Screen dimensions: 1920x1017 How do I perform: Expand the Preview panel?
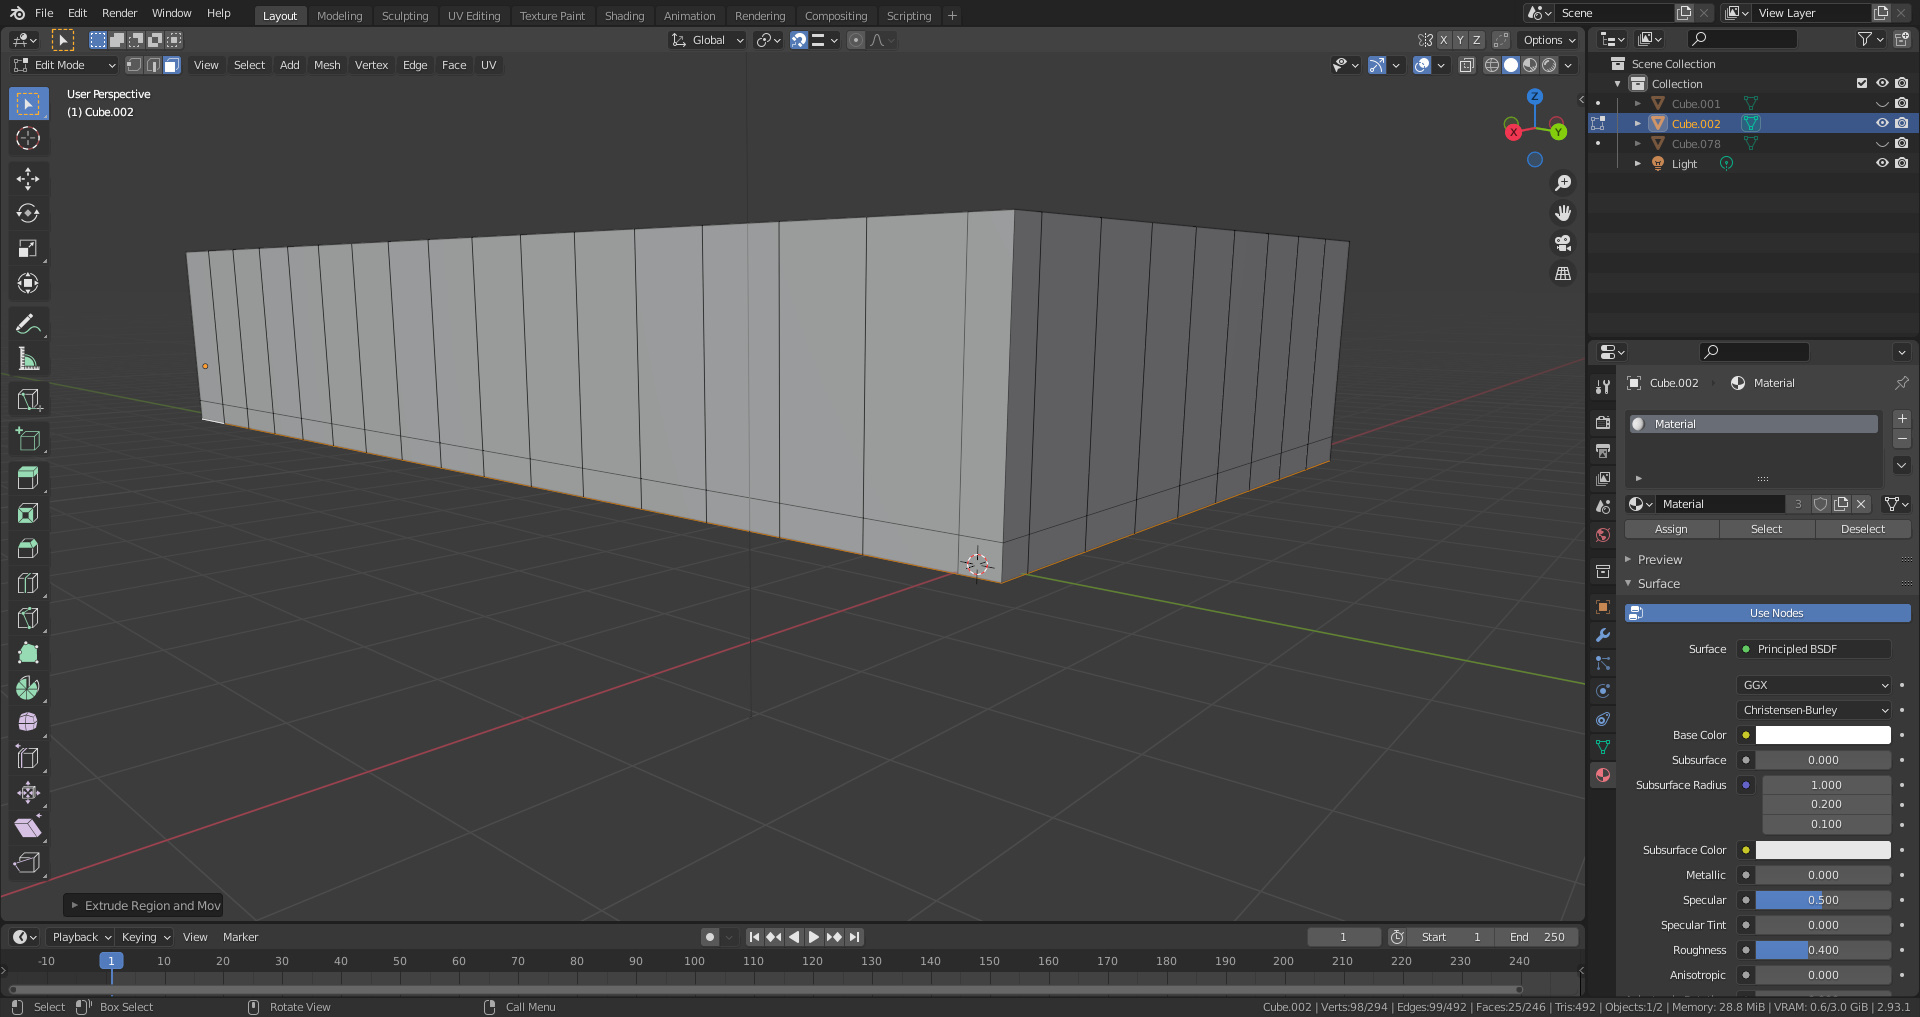click(x=1660, y=560)
